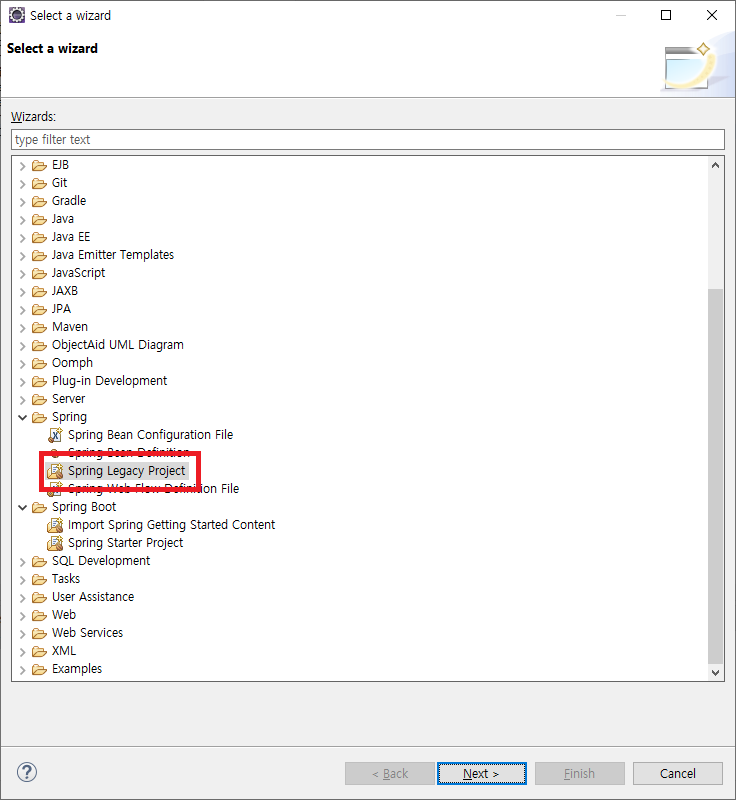Screen dimensions: 736x800
Task: Expand the Plug-in Development category
Action: (x=22, y=382)
